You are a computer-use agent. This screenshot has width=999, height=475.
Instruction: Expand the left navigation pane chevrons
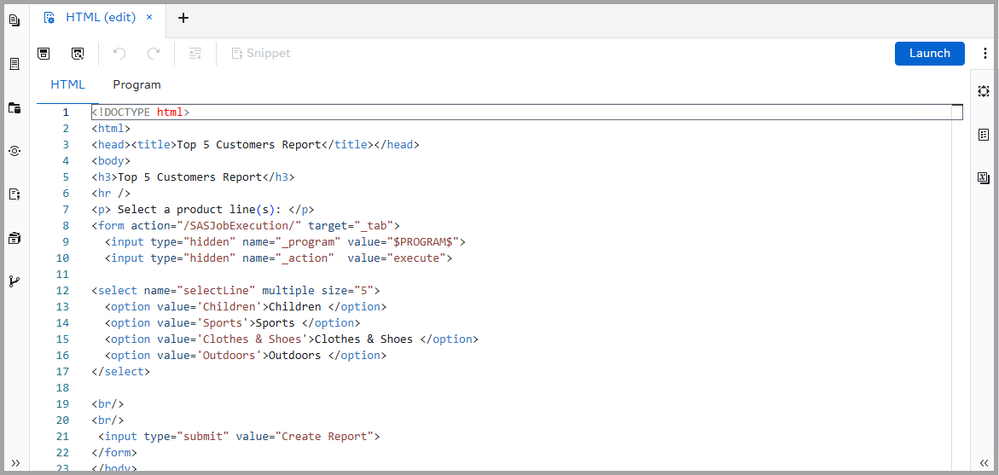[14, 462]
